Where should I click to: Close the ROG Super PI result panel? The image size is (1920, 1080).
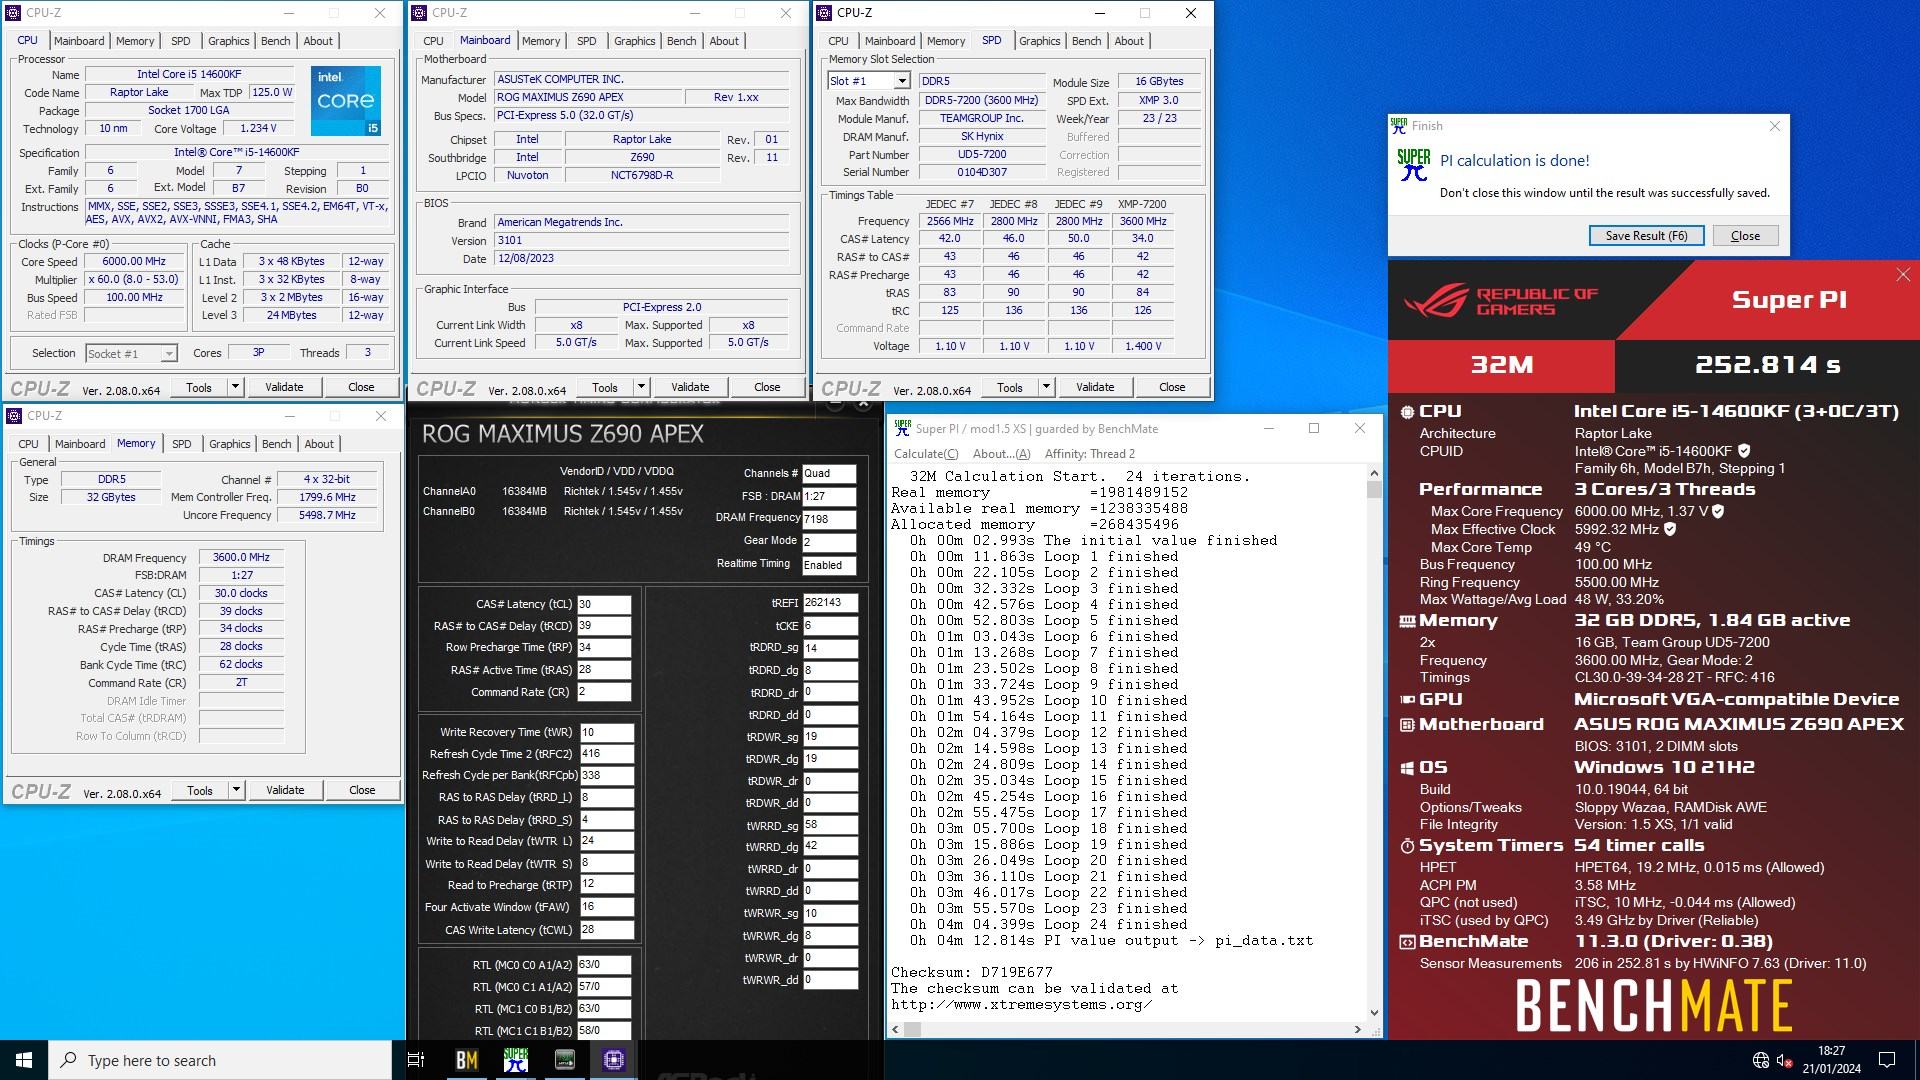click(1902, 275)
